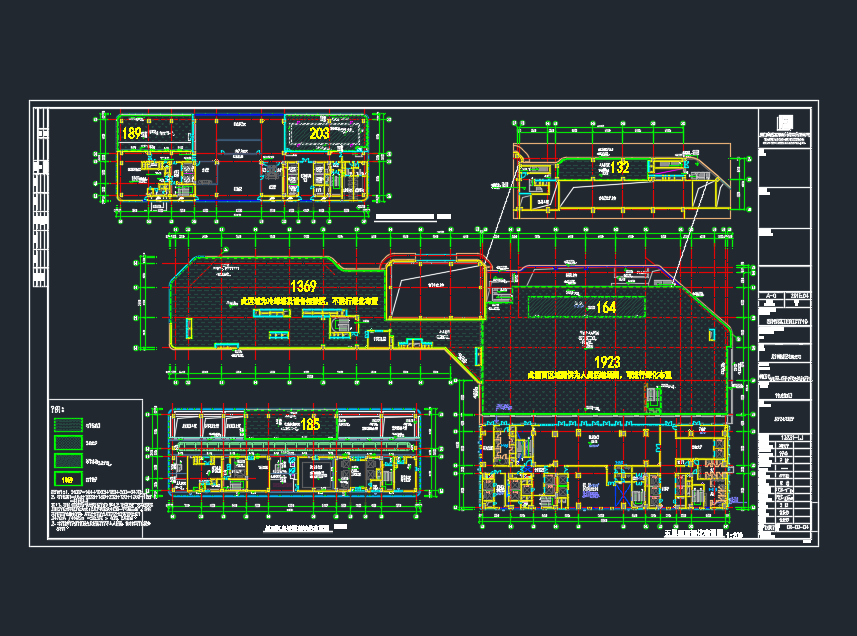Image resolution: width=857 pixels, height=636 pixels.
Task: Select the second hatch swatch in the legend
Action: pos(69,443)
